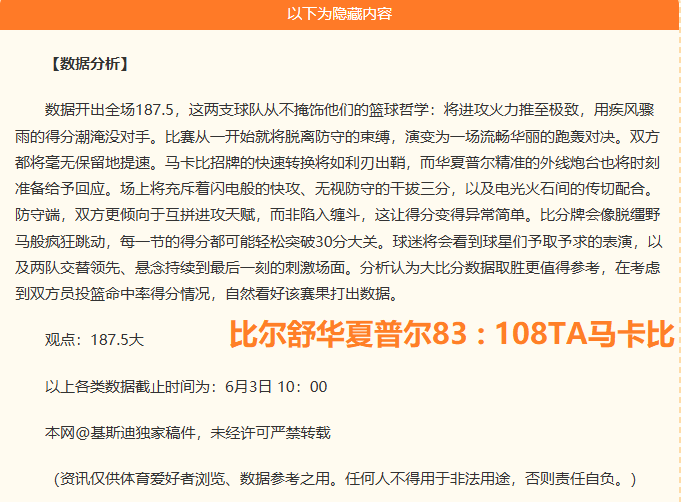Click the copyright line 本网@基斯迪独家稿件
Image resolution: width=682 pixels, height=502 pixels.
[187, 433]
